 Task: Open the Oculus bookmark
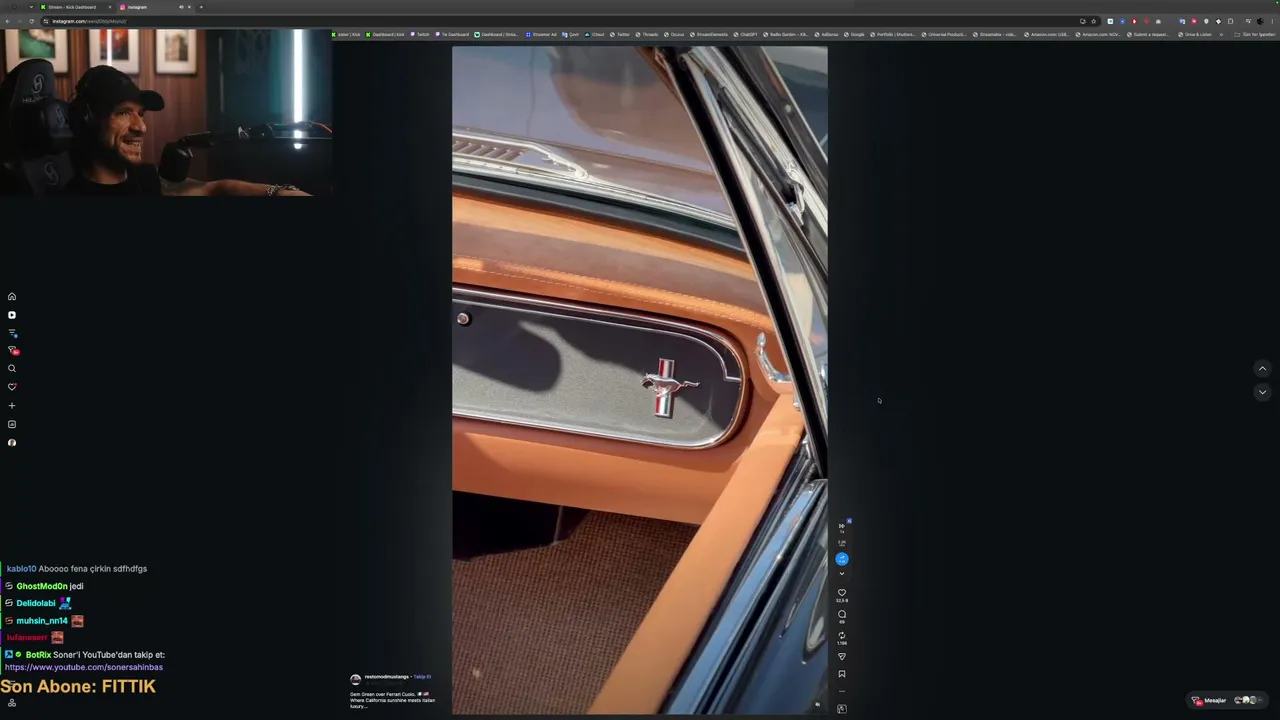click(x=674, y=35)
